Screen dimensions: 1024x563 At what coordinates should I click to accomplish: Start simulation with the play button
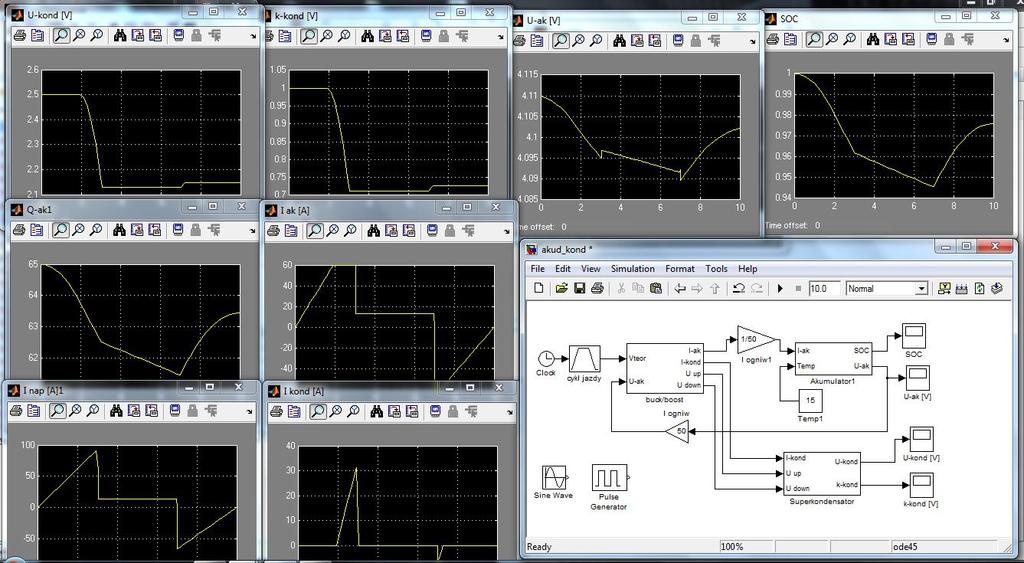(780, 288)
